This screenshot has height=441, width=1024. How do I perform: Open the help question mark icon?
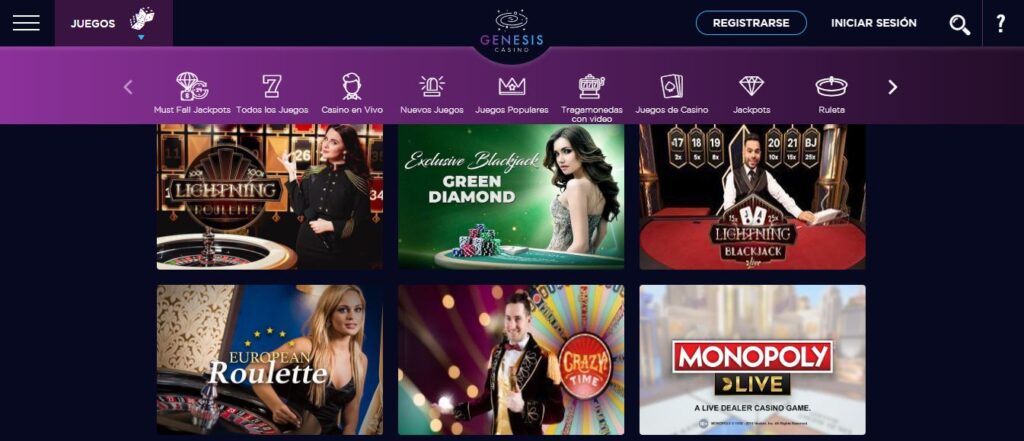pos(1000,24)
